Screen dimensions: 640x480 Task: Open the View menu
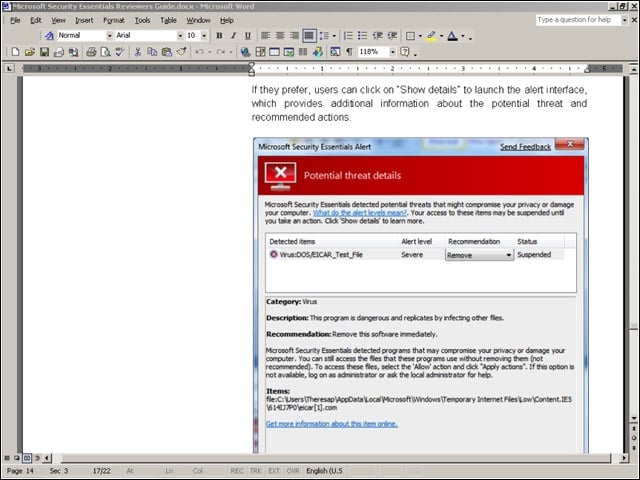point(58,20)
